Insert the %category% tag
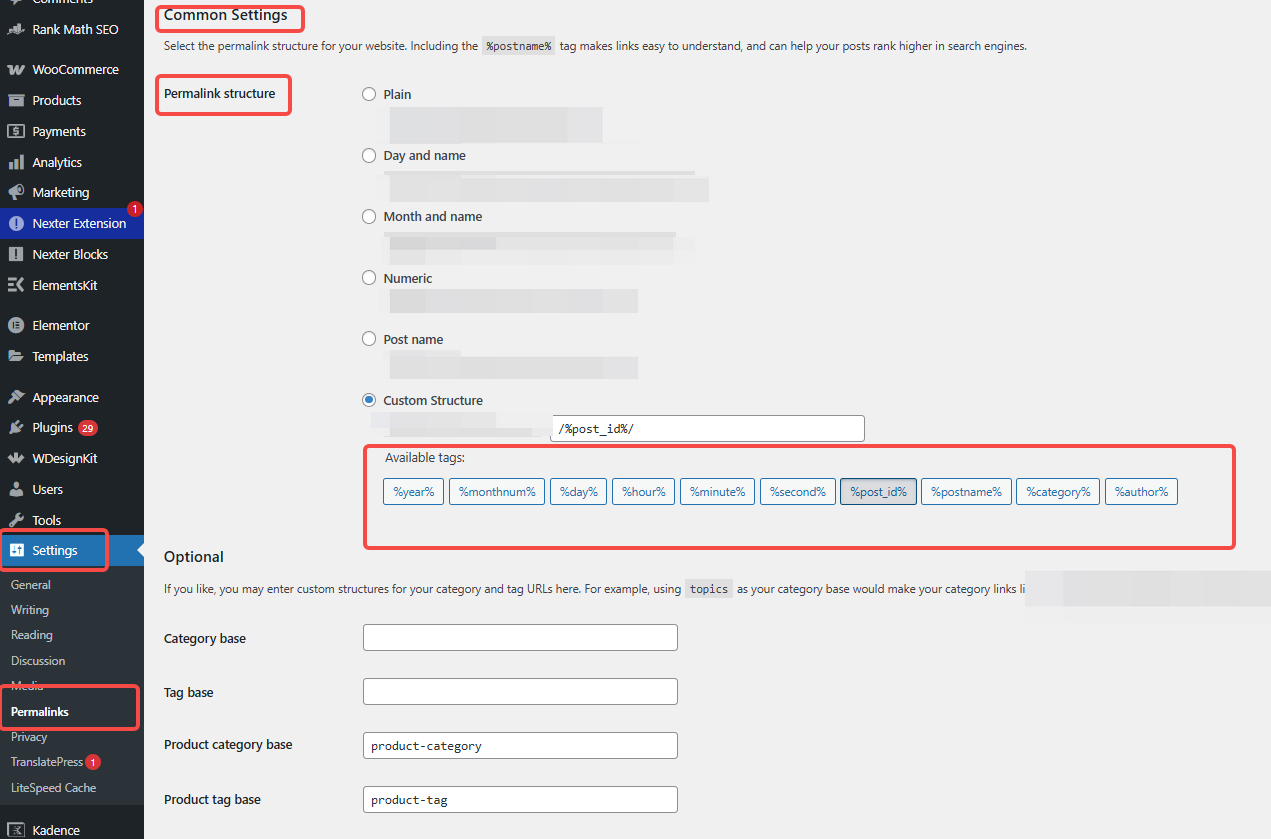Screen dimensions: 1271x839 tap(1057, 491)
